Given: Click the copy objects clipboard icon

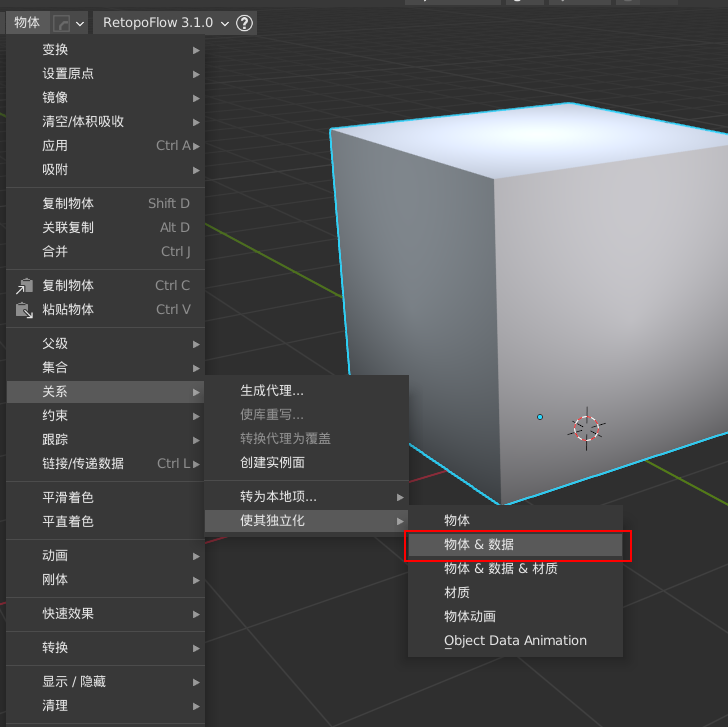Looking at the screenshot, I should (25, 286).
